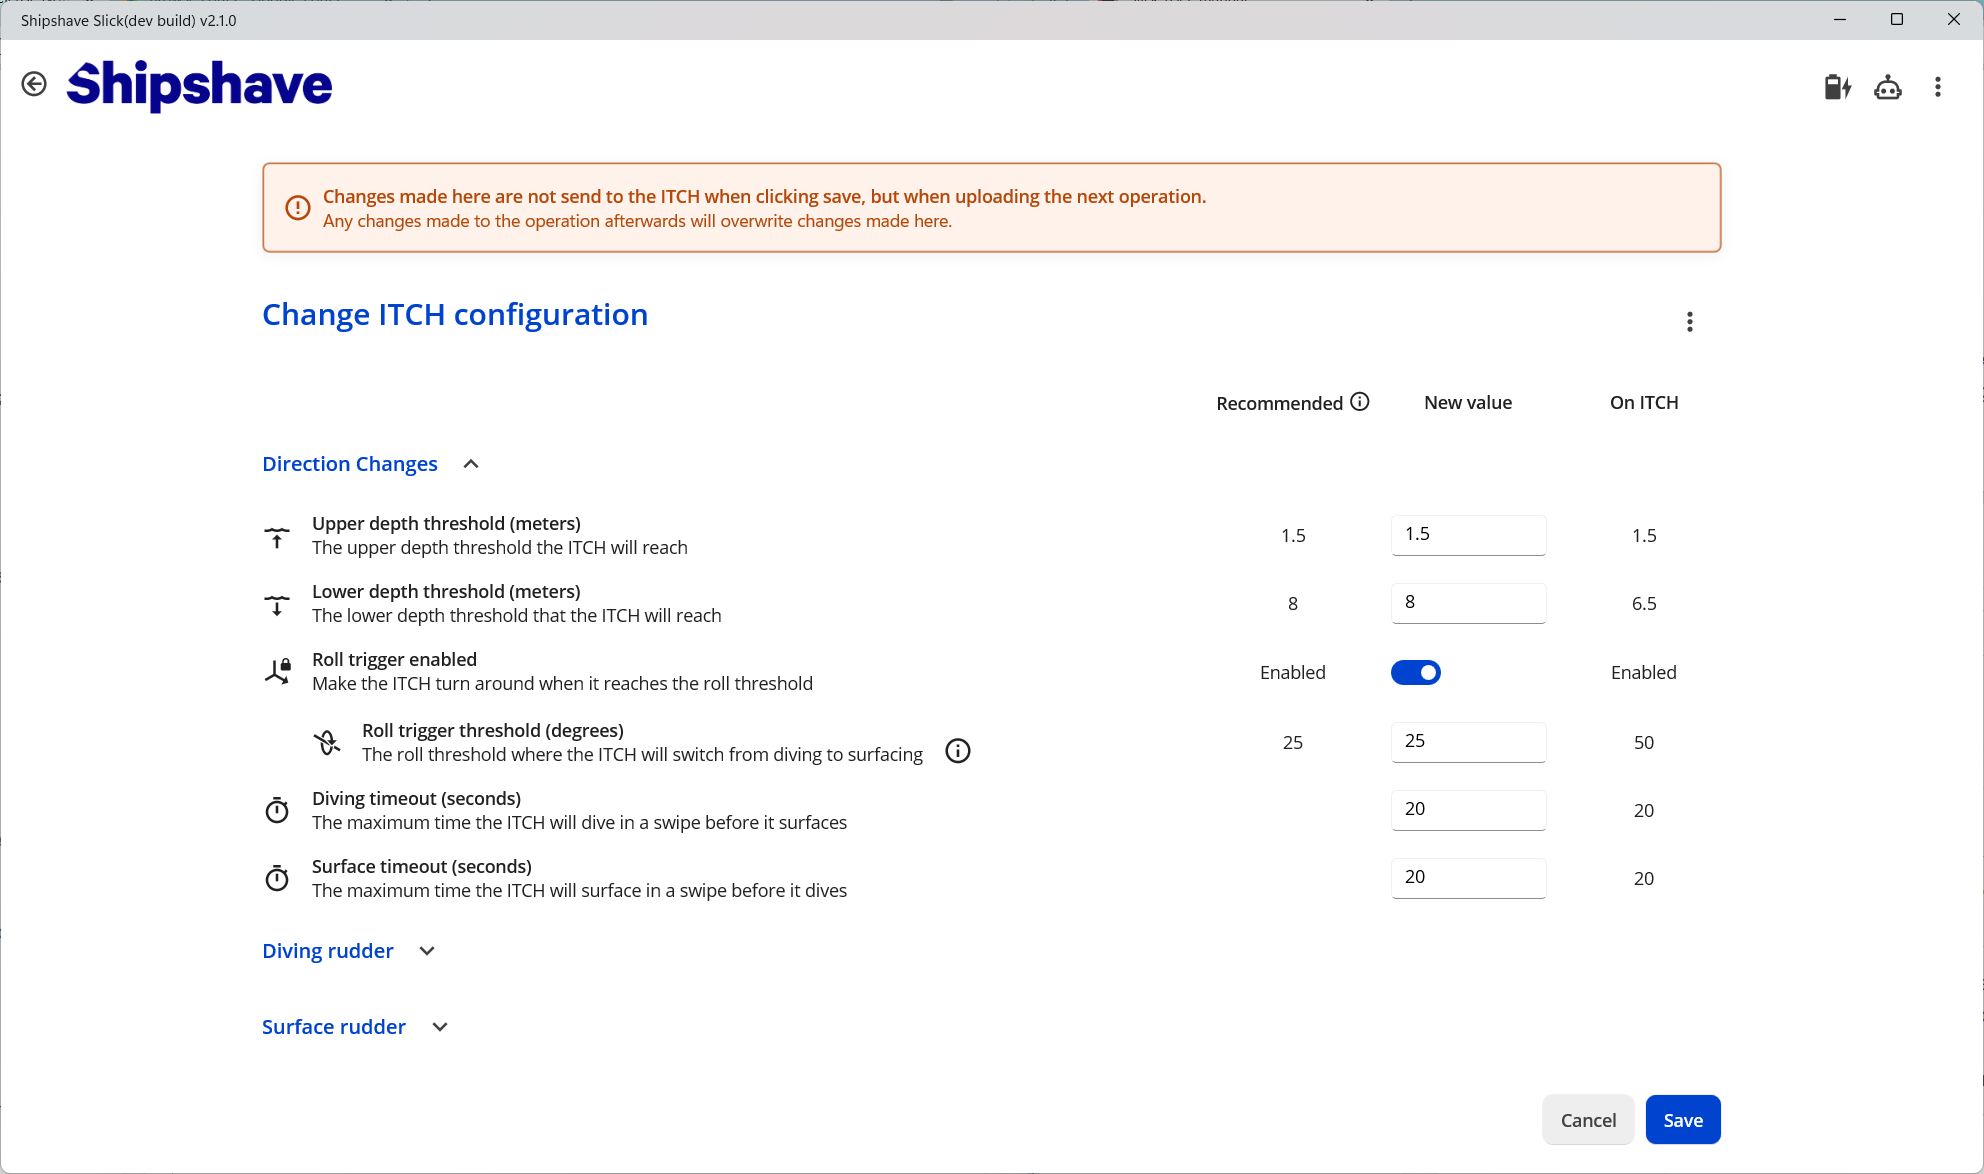This screenshot has width=1984, height=1174.
Task: Click the info icon beside Recommended header
Action: 1360,401
